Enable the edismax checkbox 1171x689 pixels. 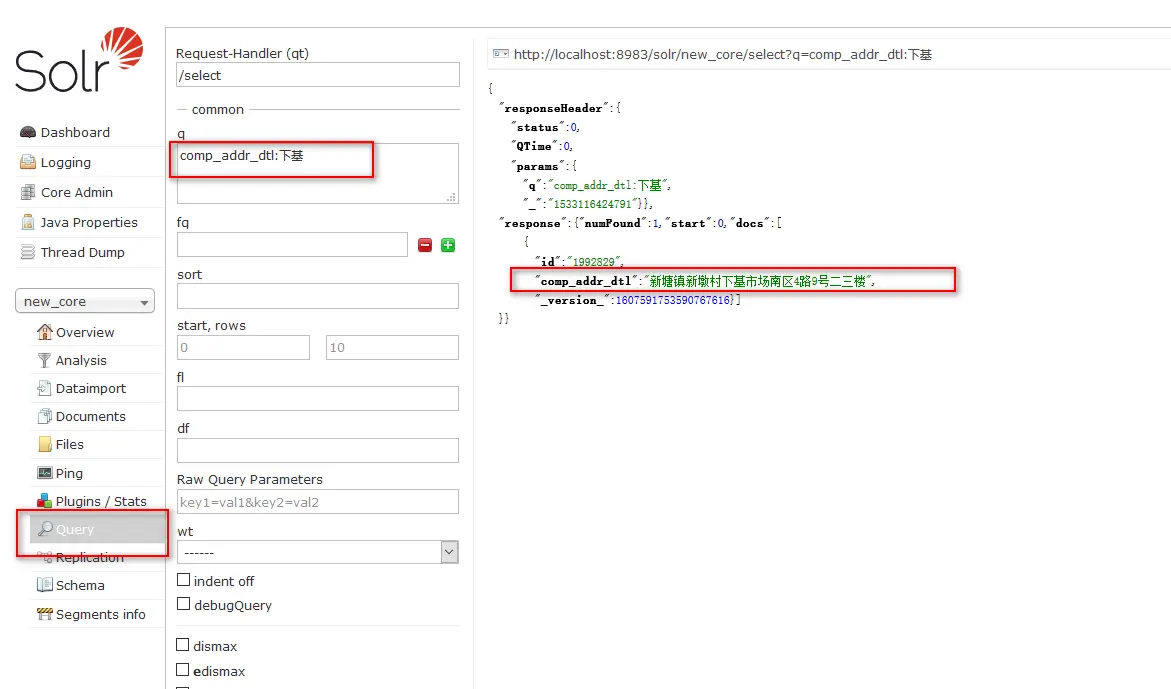click(183, 670)
